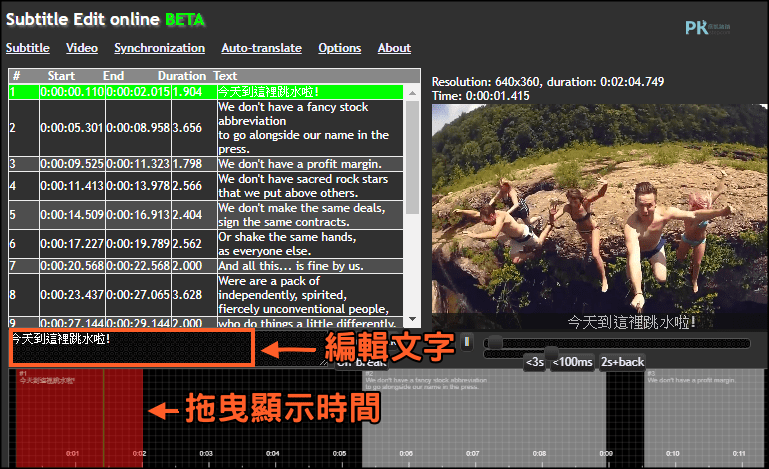Step back with the <100ms button
Viewport: 769px width, 469px height.
pyautogui.click(x=572, y=362)
